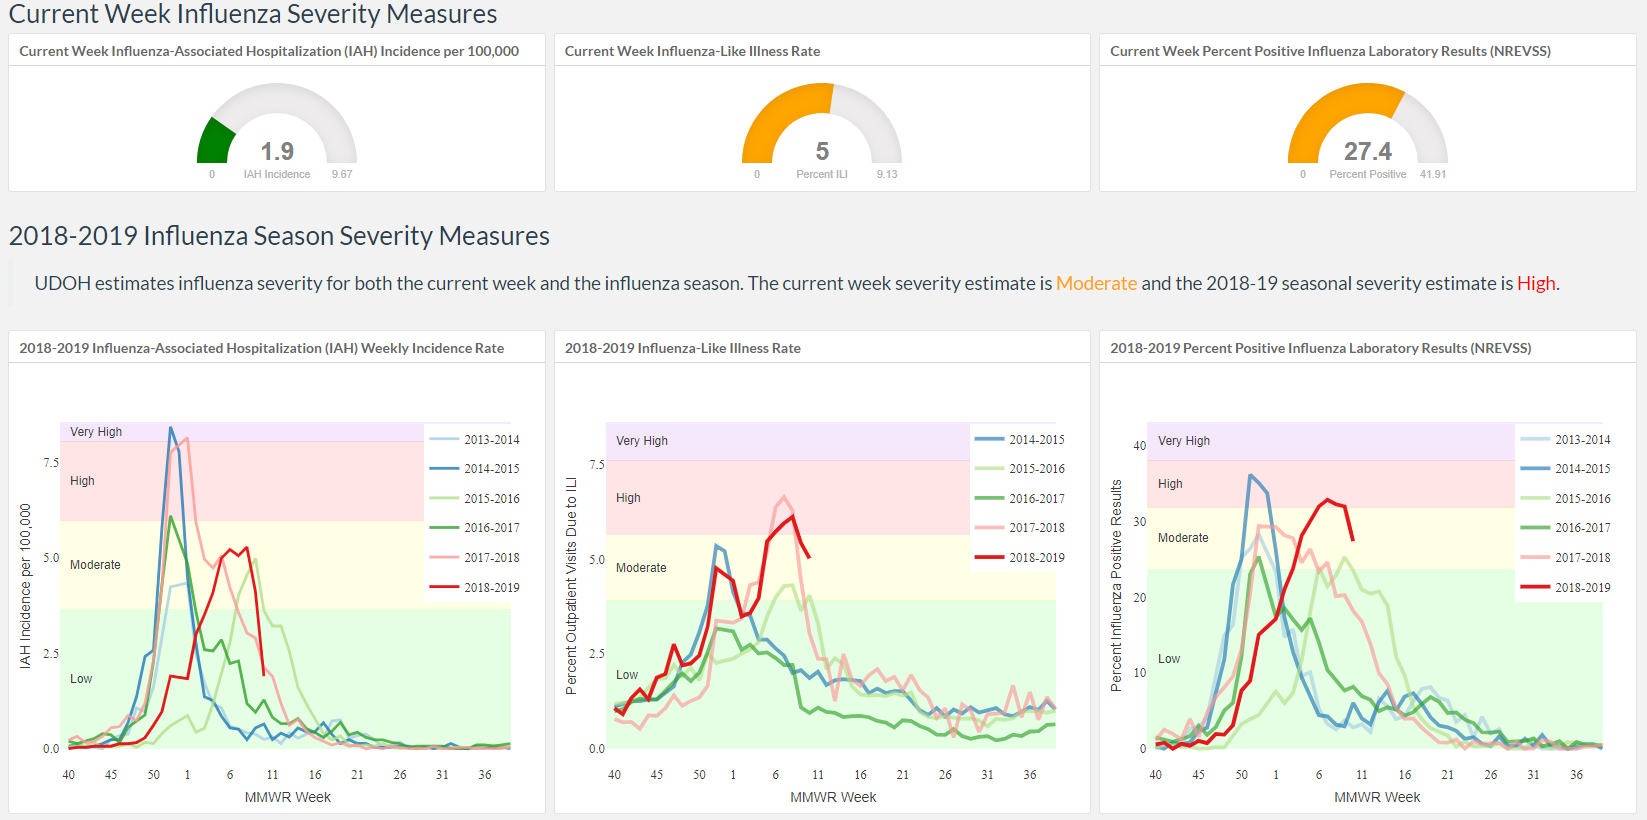Toggle 2016-2017 series in NREVSS chart legend
Image resolution: width=1647 pixels, height=820 pixels.
point(1565,527)
